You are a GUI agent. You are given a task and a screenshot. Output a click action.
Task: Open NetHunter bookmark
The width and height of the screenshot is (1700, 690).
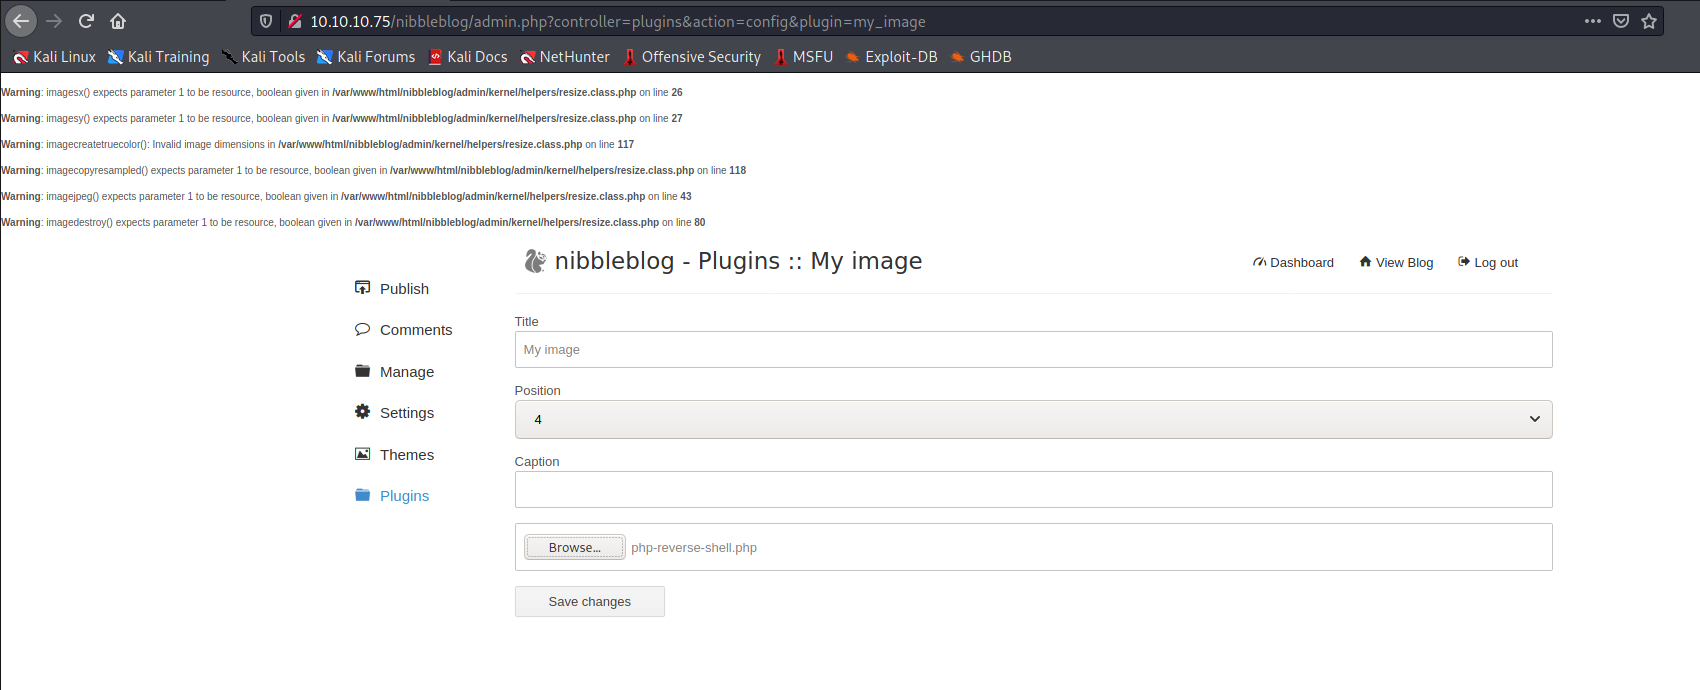point(565,57)
